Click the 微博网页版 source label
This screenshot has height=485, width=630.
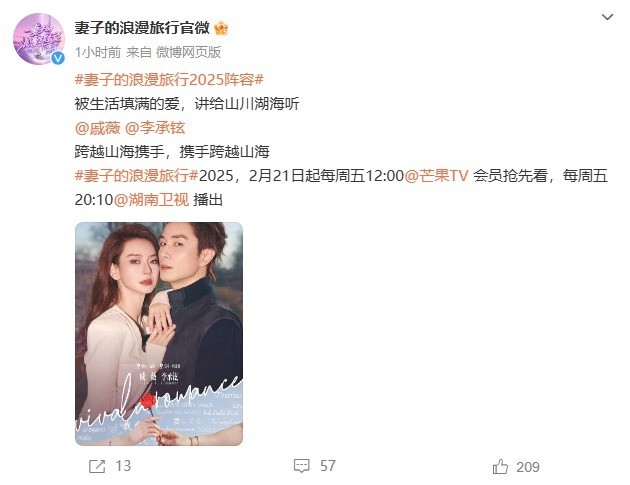(x=188, y=52)
